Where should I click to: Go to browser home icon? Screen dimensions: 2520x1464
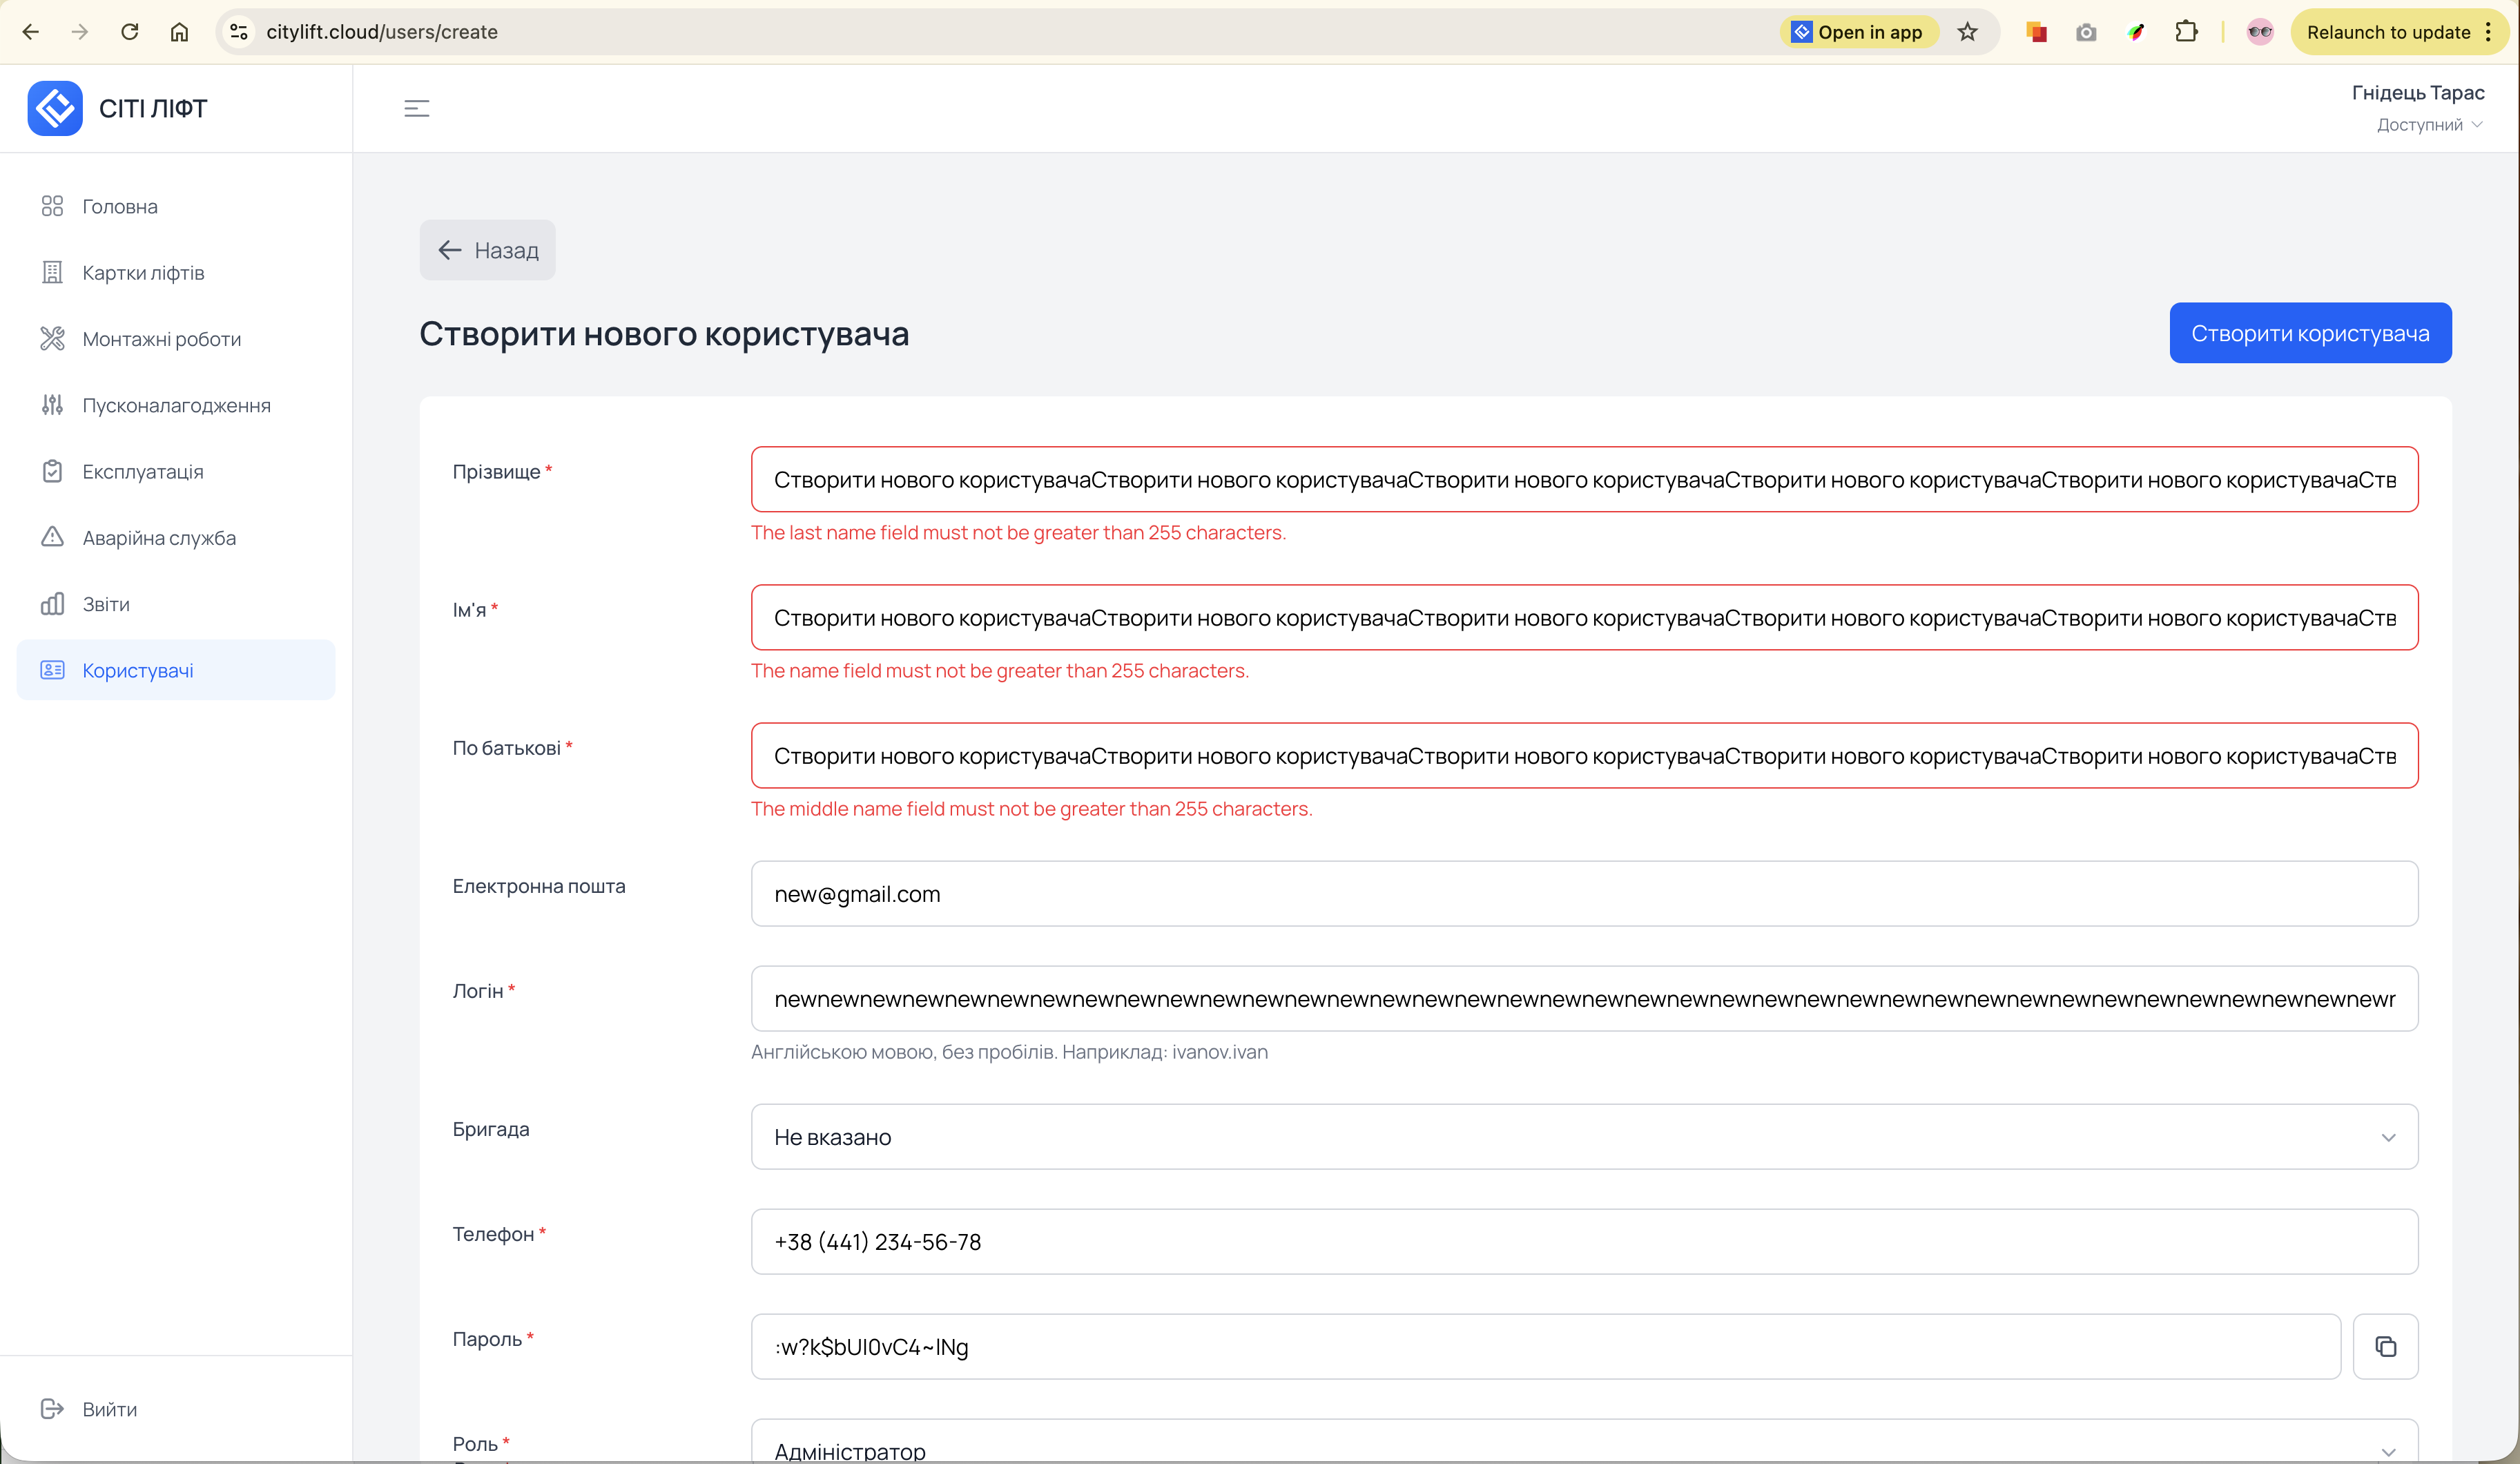click(x=180, y=32)
